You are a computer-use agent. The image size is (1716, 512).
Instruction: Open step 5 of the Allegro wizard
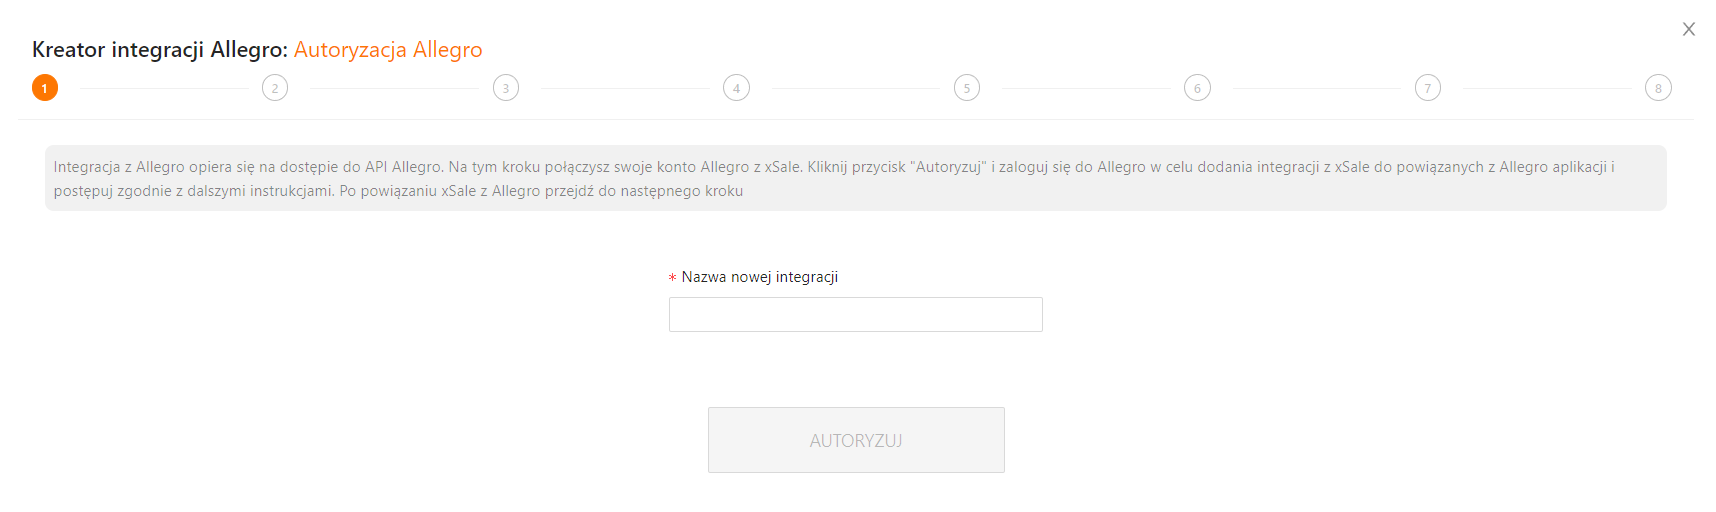(x=967, y=88)
